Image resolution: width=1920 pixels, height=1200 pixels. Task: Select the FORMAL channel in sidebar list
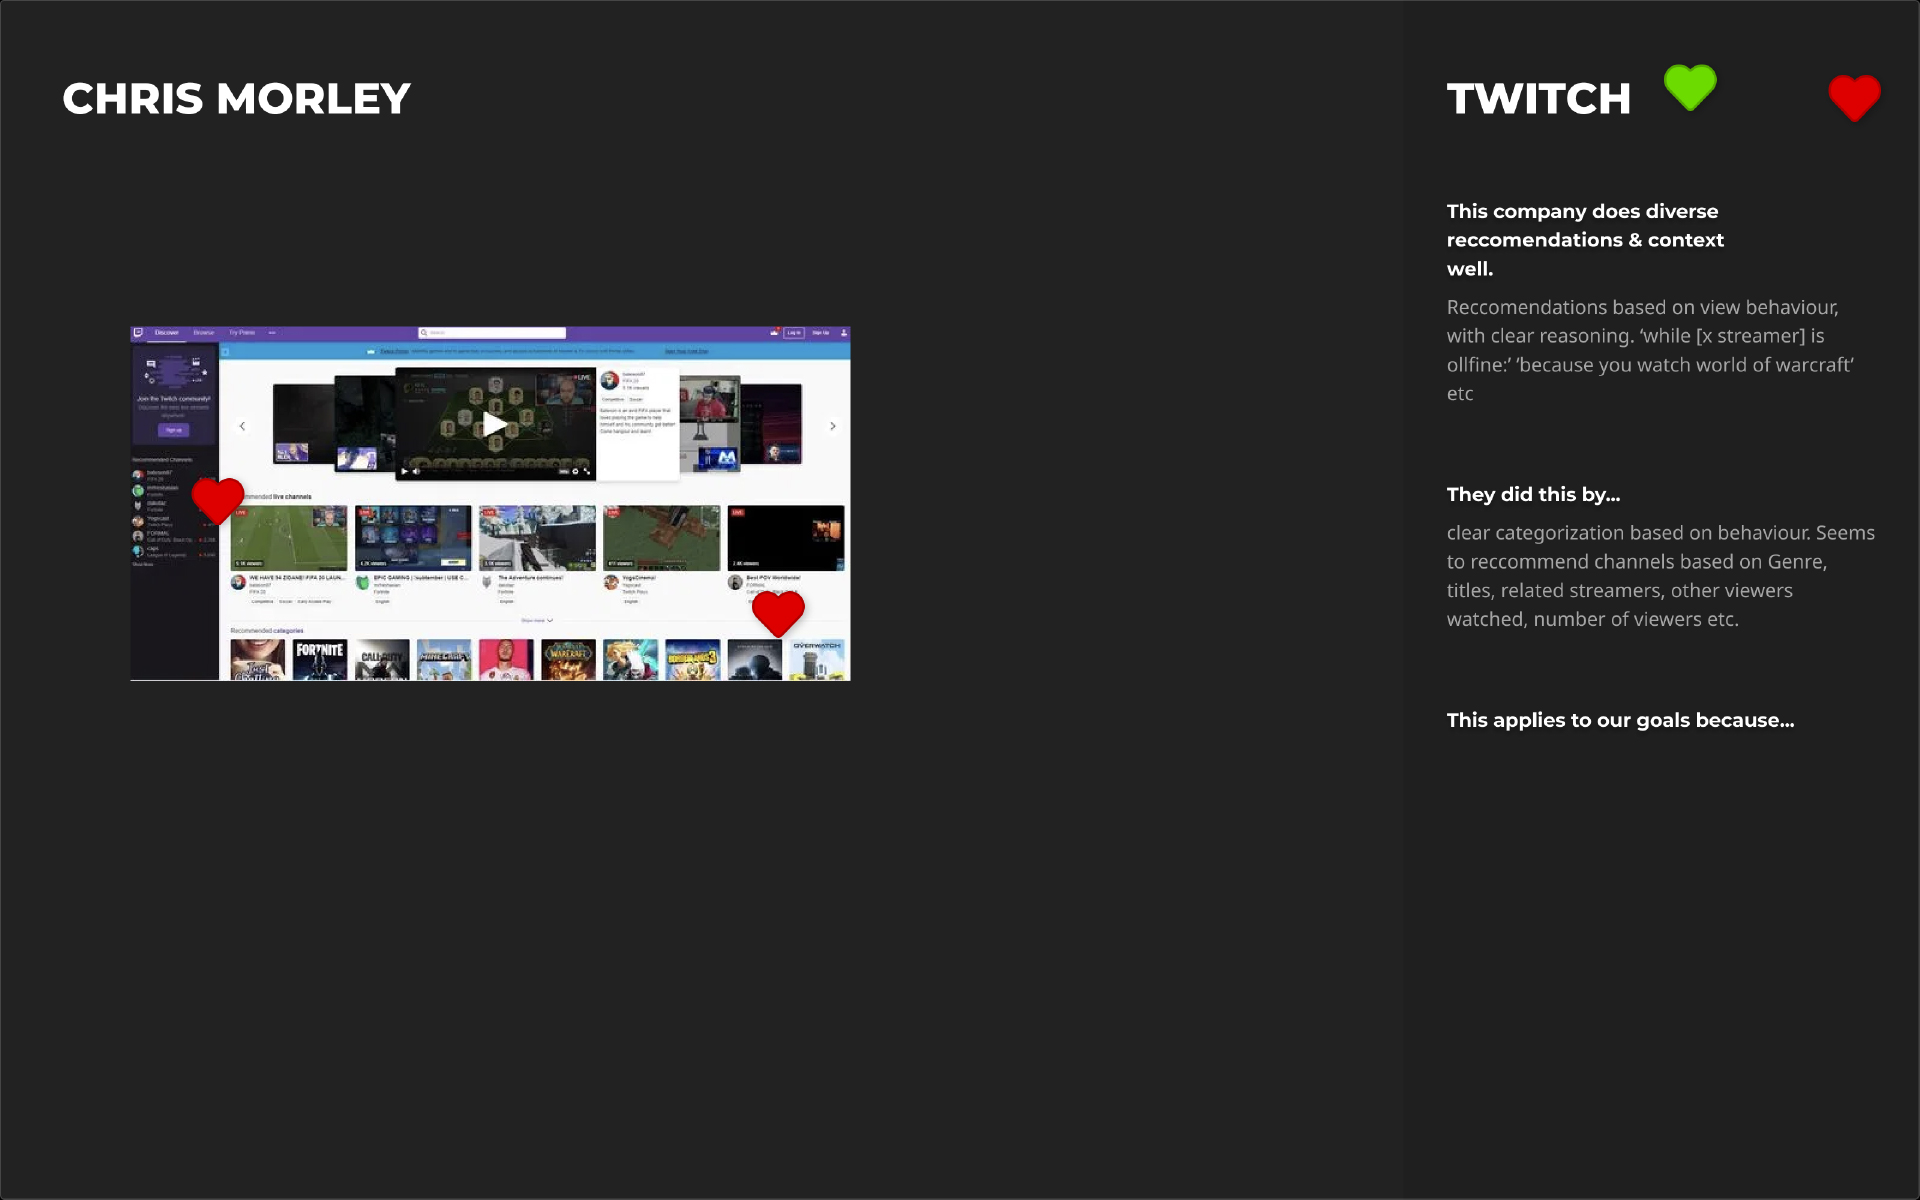pos(174,536)
